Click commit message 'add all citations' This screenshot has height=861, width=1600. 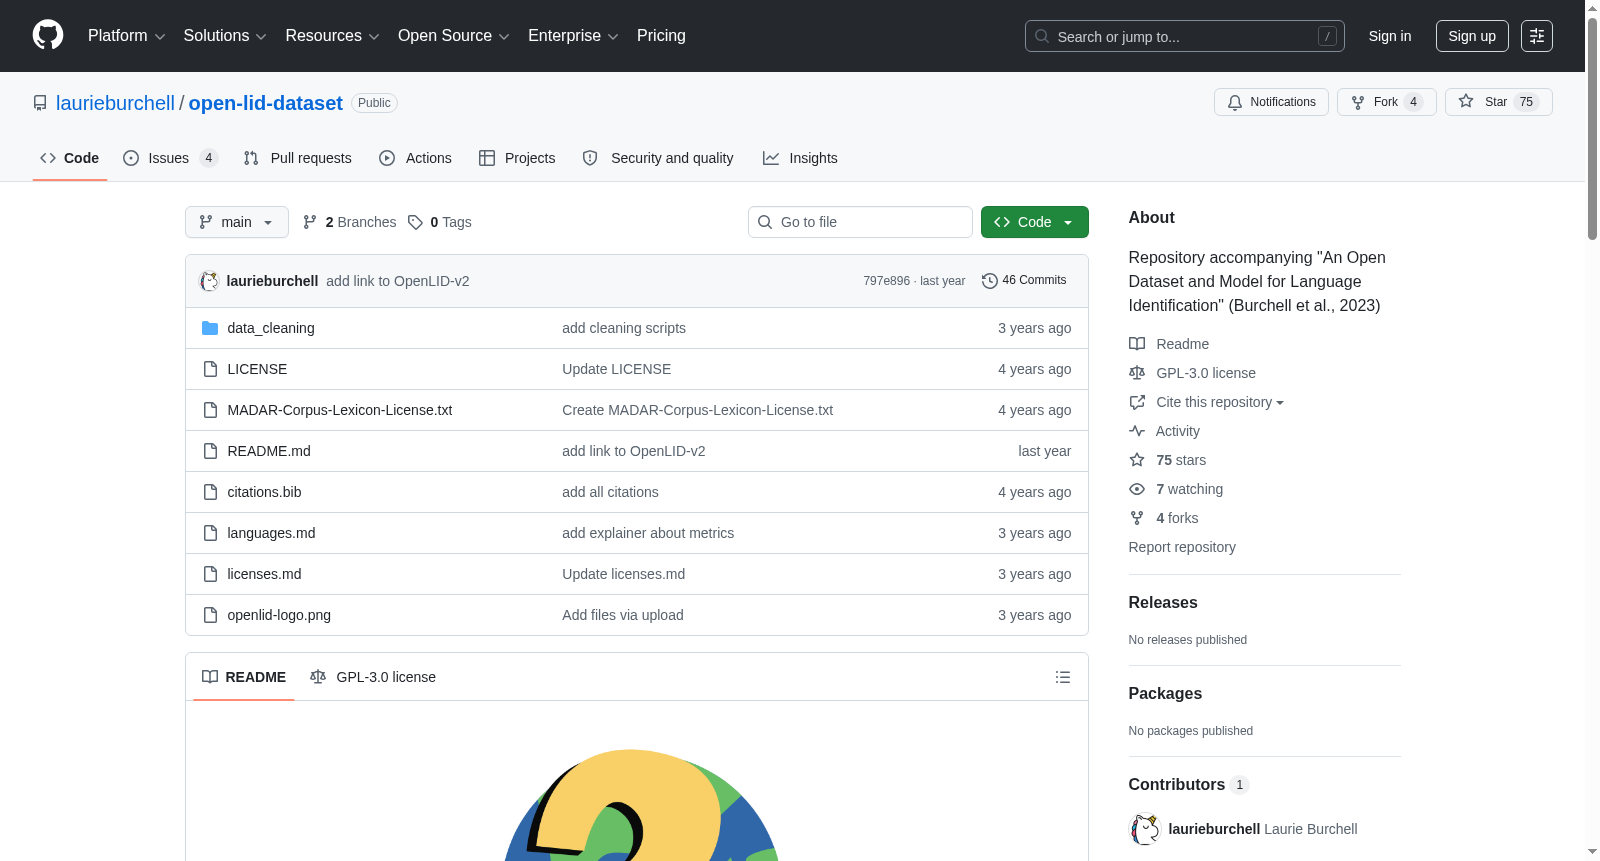[x=610, y=492]
